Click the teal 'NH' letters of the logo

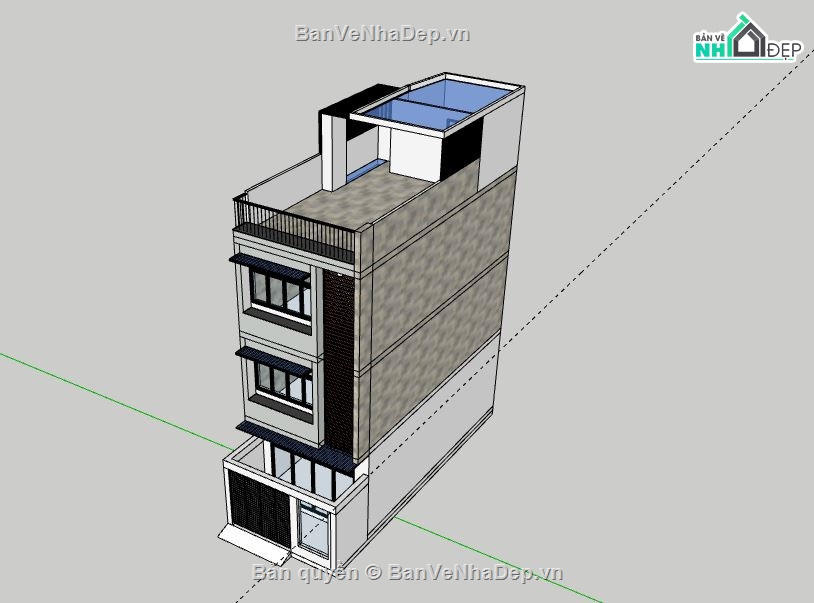[711, 48]
